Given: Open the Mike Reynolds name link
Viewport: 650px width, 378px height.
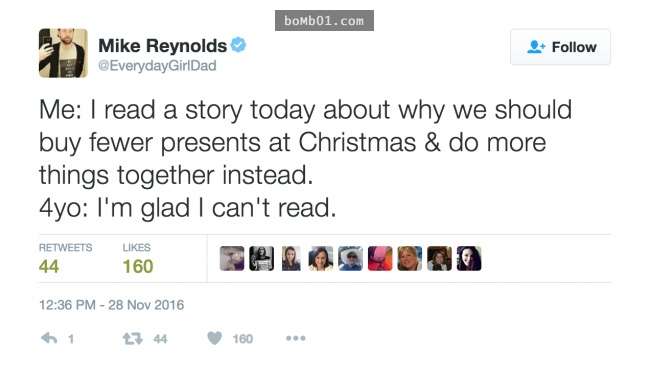Looking at the screenshot, I should click(162, 46).
